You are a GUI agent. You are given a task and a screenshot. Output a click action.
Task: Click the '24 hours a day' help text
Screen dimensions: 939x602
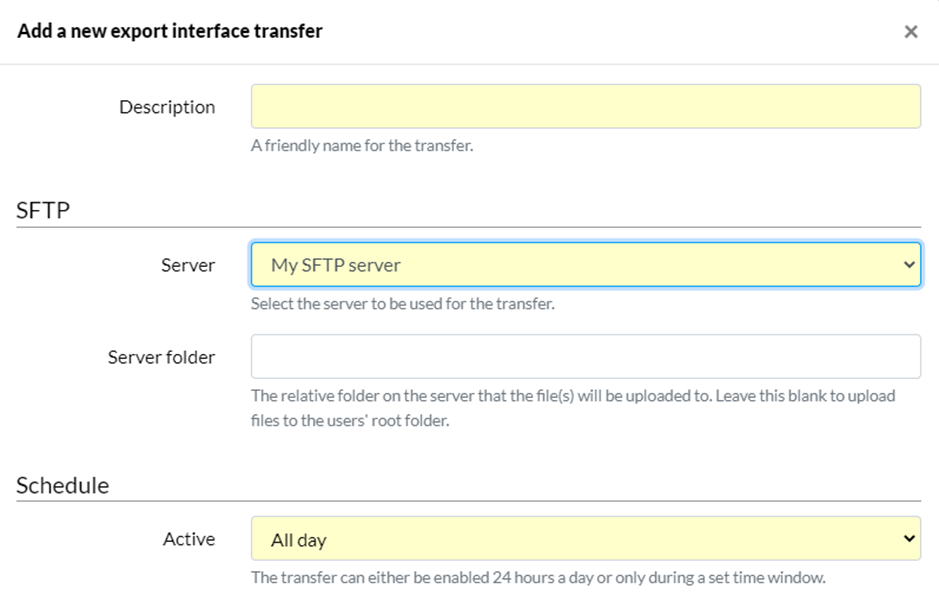coord(538,577)
